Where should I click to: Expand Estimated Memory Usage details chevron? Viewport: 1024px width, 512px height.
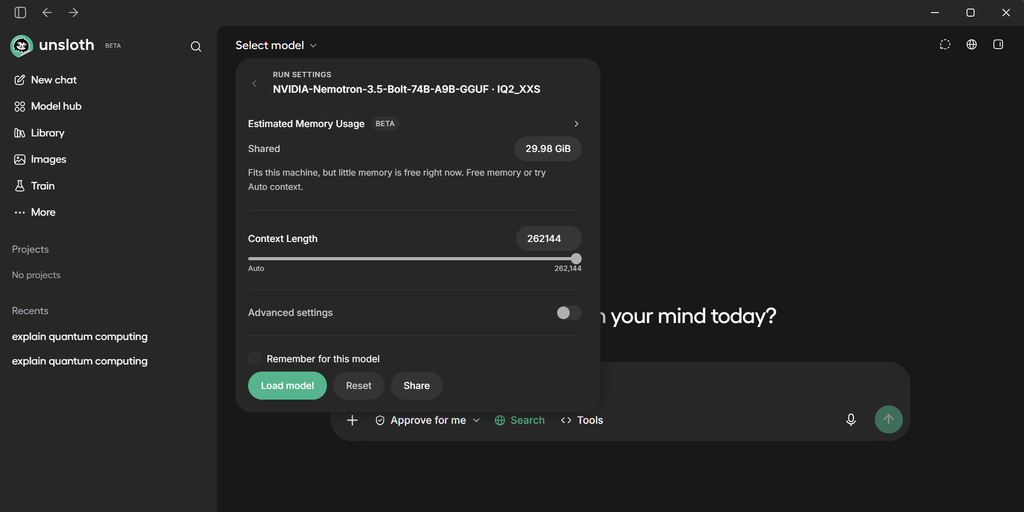[576, 123]
